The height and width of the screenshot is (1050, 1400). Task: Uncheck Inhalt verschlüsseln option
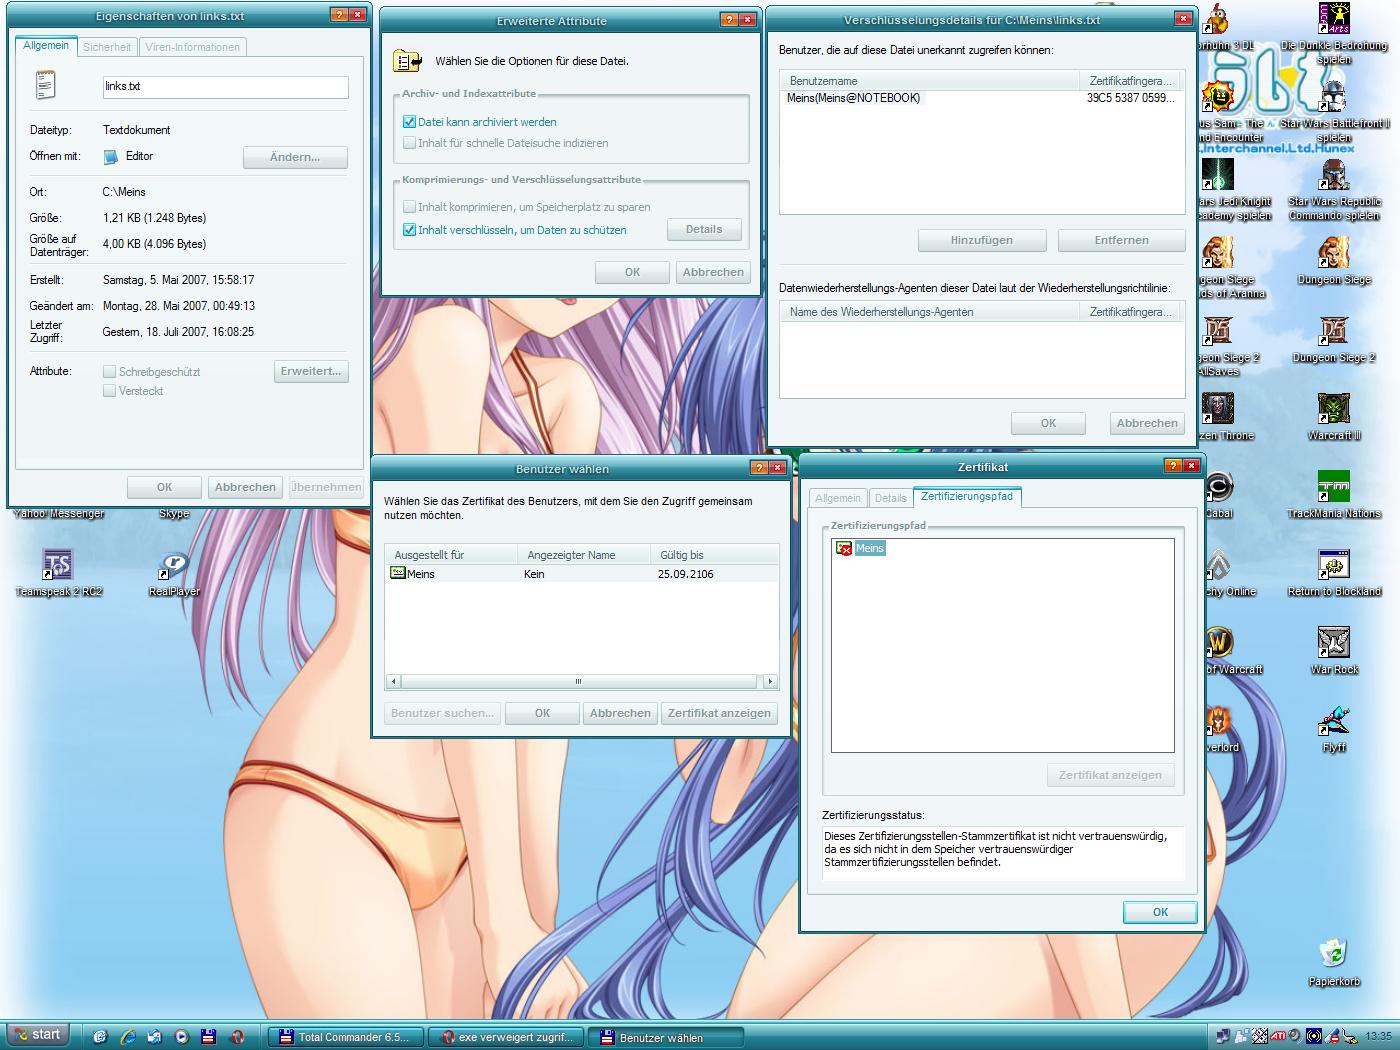(x=409, y=230)
